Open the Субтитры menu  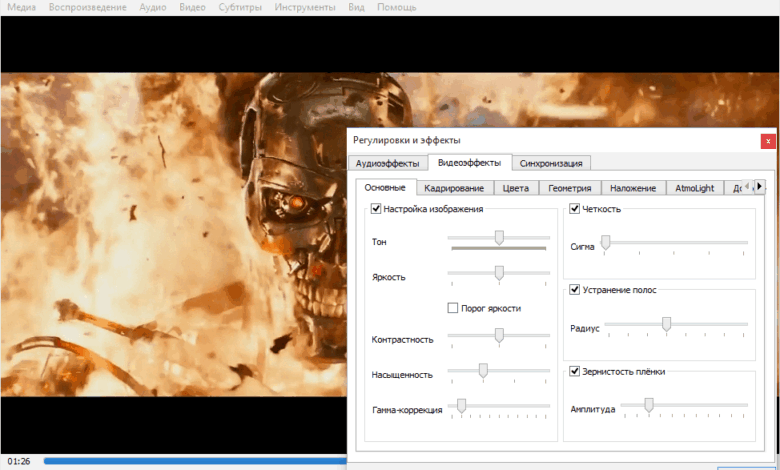(x=240, y=7)
